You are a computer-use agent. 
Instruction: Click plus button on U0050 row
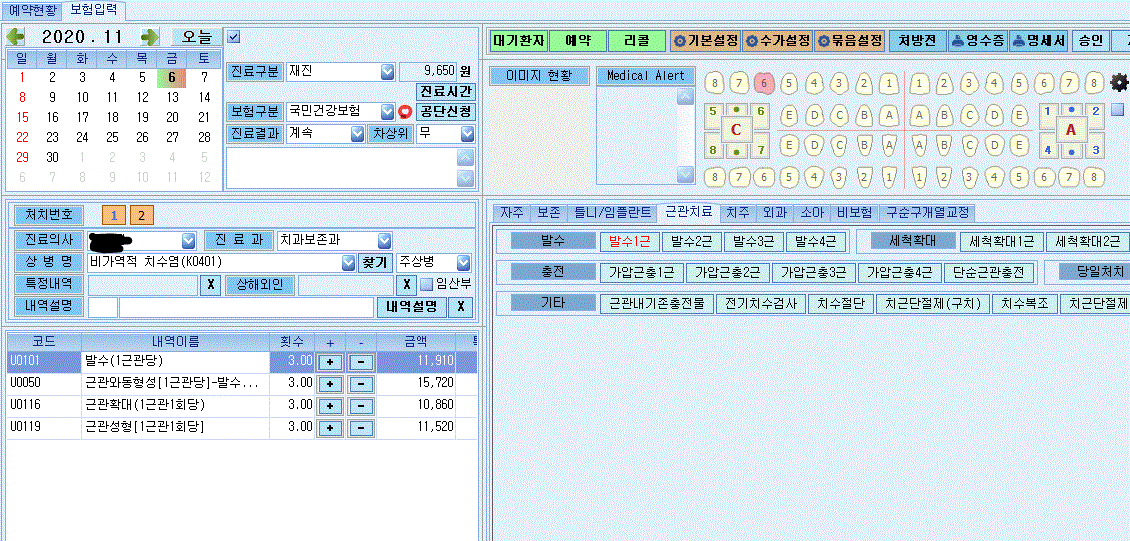click(330, 384)
